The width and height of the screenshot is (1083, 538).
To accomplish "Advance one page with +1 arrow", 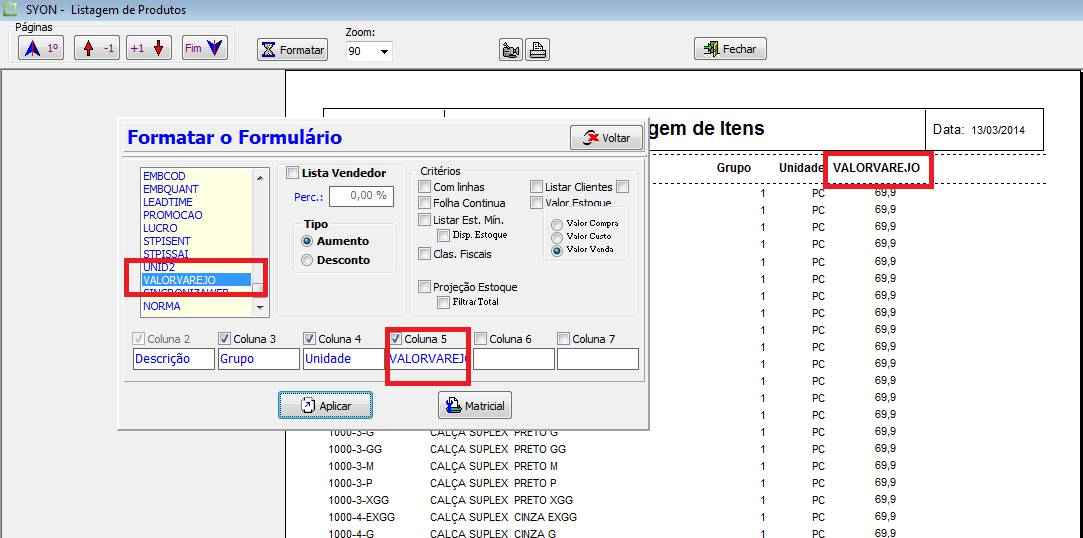I will tap(150, 48).
